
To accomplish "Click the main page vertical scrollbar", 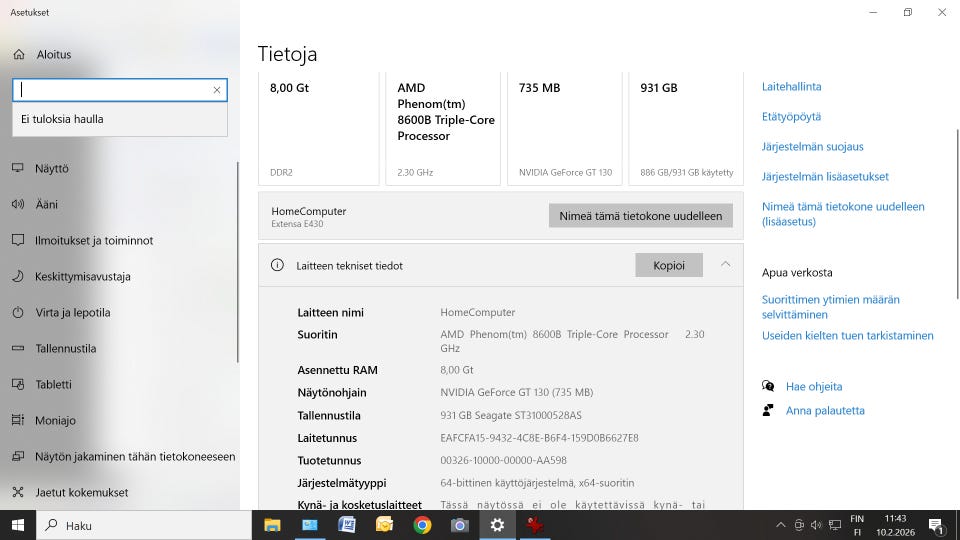I will click(x=957, y=214).
